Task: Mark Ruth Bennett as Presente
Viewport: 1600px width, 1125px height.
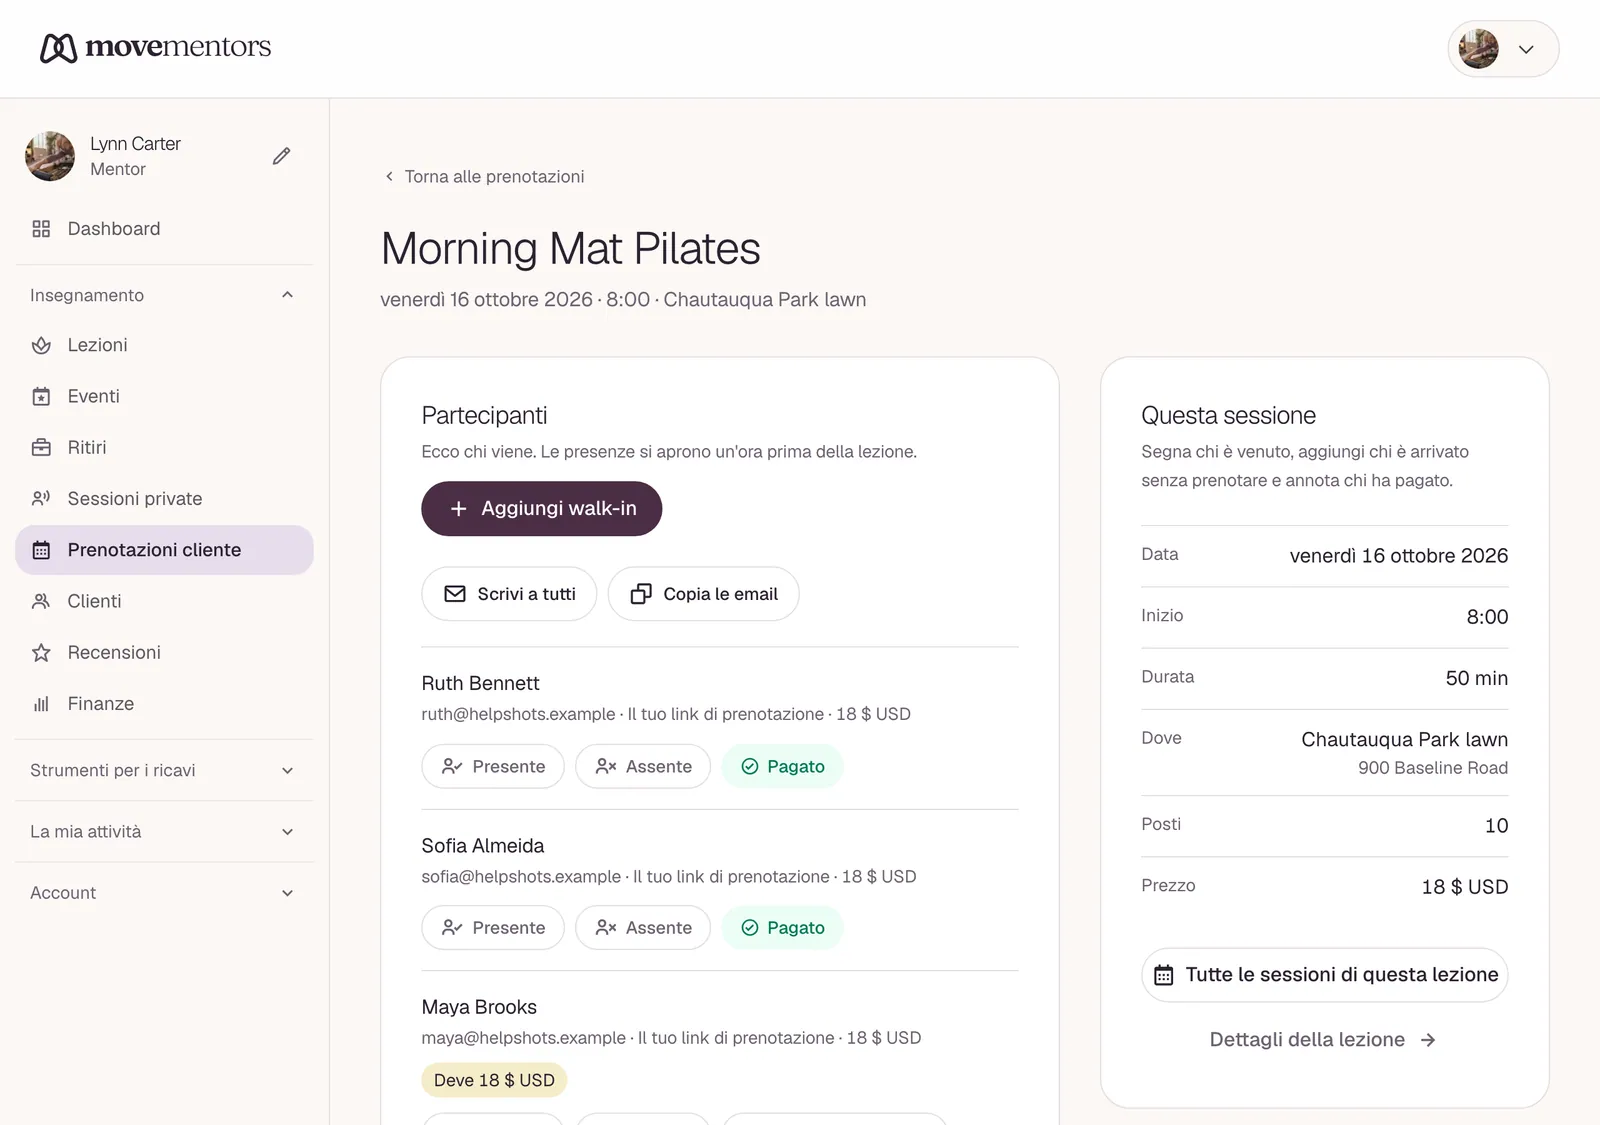Action: point(493,767)
